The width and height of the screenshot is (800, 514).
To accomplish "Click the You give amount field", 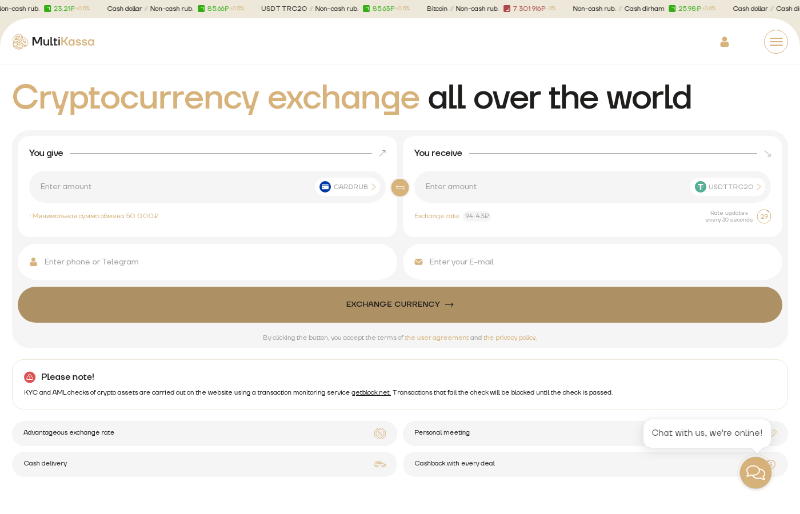I will point(170,187).
